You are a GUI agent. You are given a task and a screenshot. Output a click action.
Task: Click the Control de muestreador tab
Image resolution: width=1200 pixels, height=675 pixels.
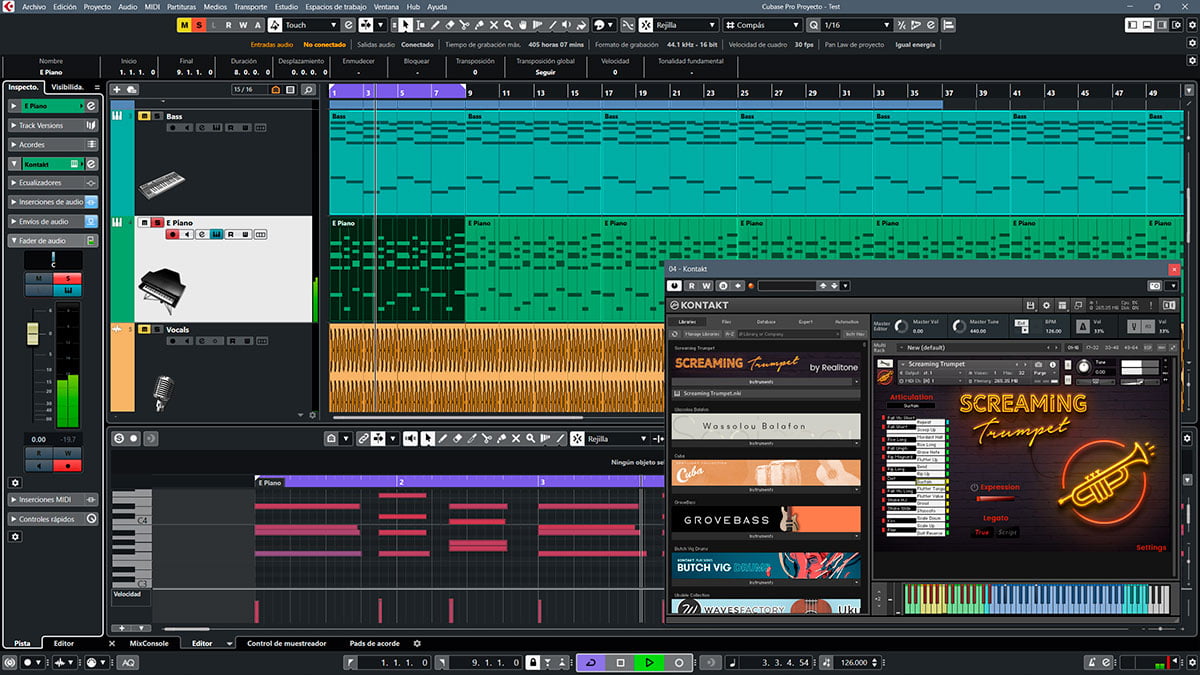point(287,643)
